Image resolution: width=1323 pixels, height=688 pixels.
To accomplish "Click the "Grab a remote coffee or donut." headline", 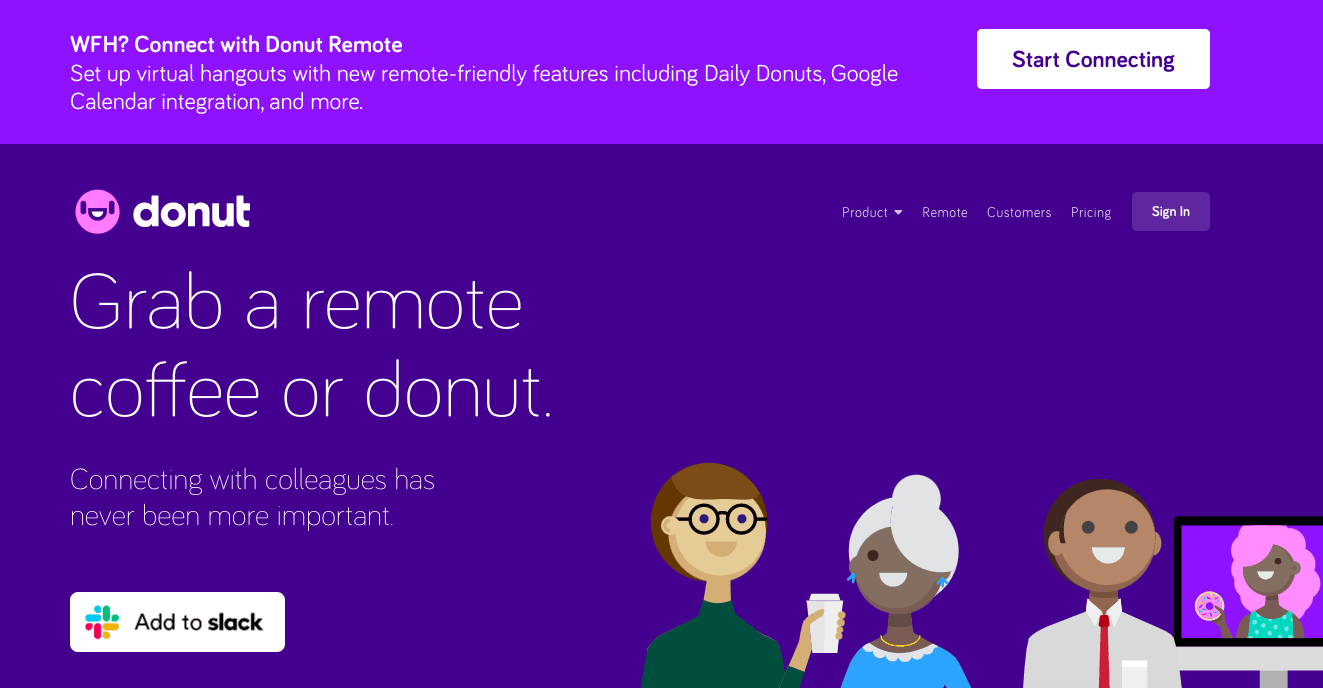I will click(x=311, y=345).
